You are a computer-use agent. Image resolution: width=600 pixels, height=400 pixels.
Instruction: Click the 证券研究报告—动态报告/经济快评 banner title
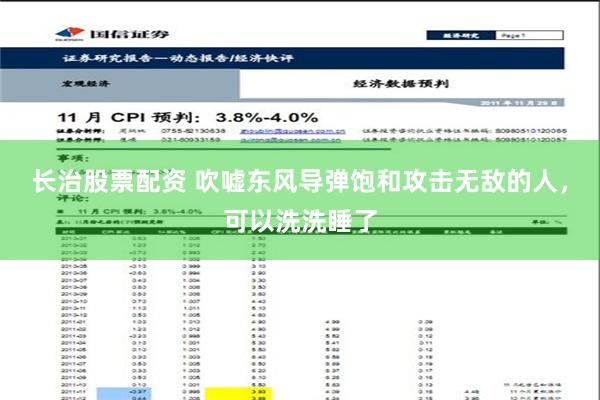178,58
